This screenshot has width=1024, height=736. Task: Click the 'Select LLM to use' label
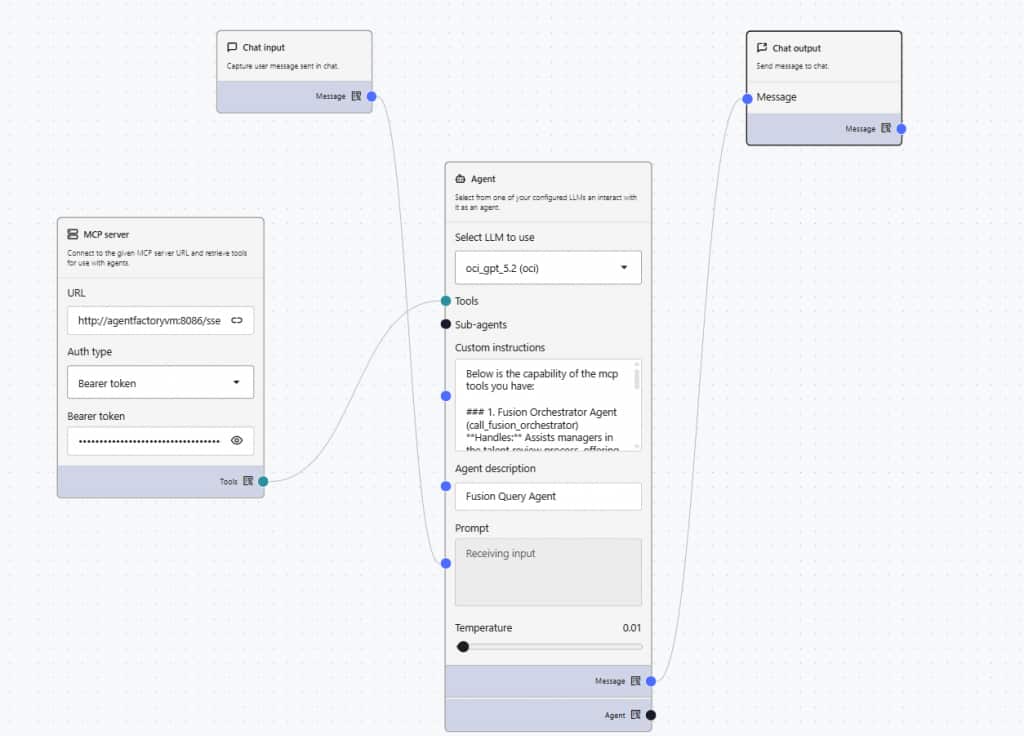click(494, 237)
